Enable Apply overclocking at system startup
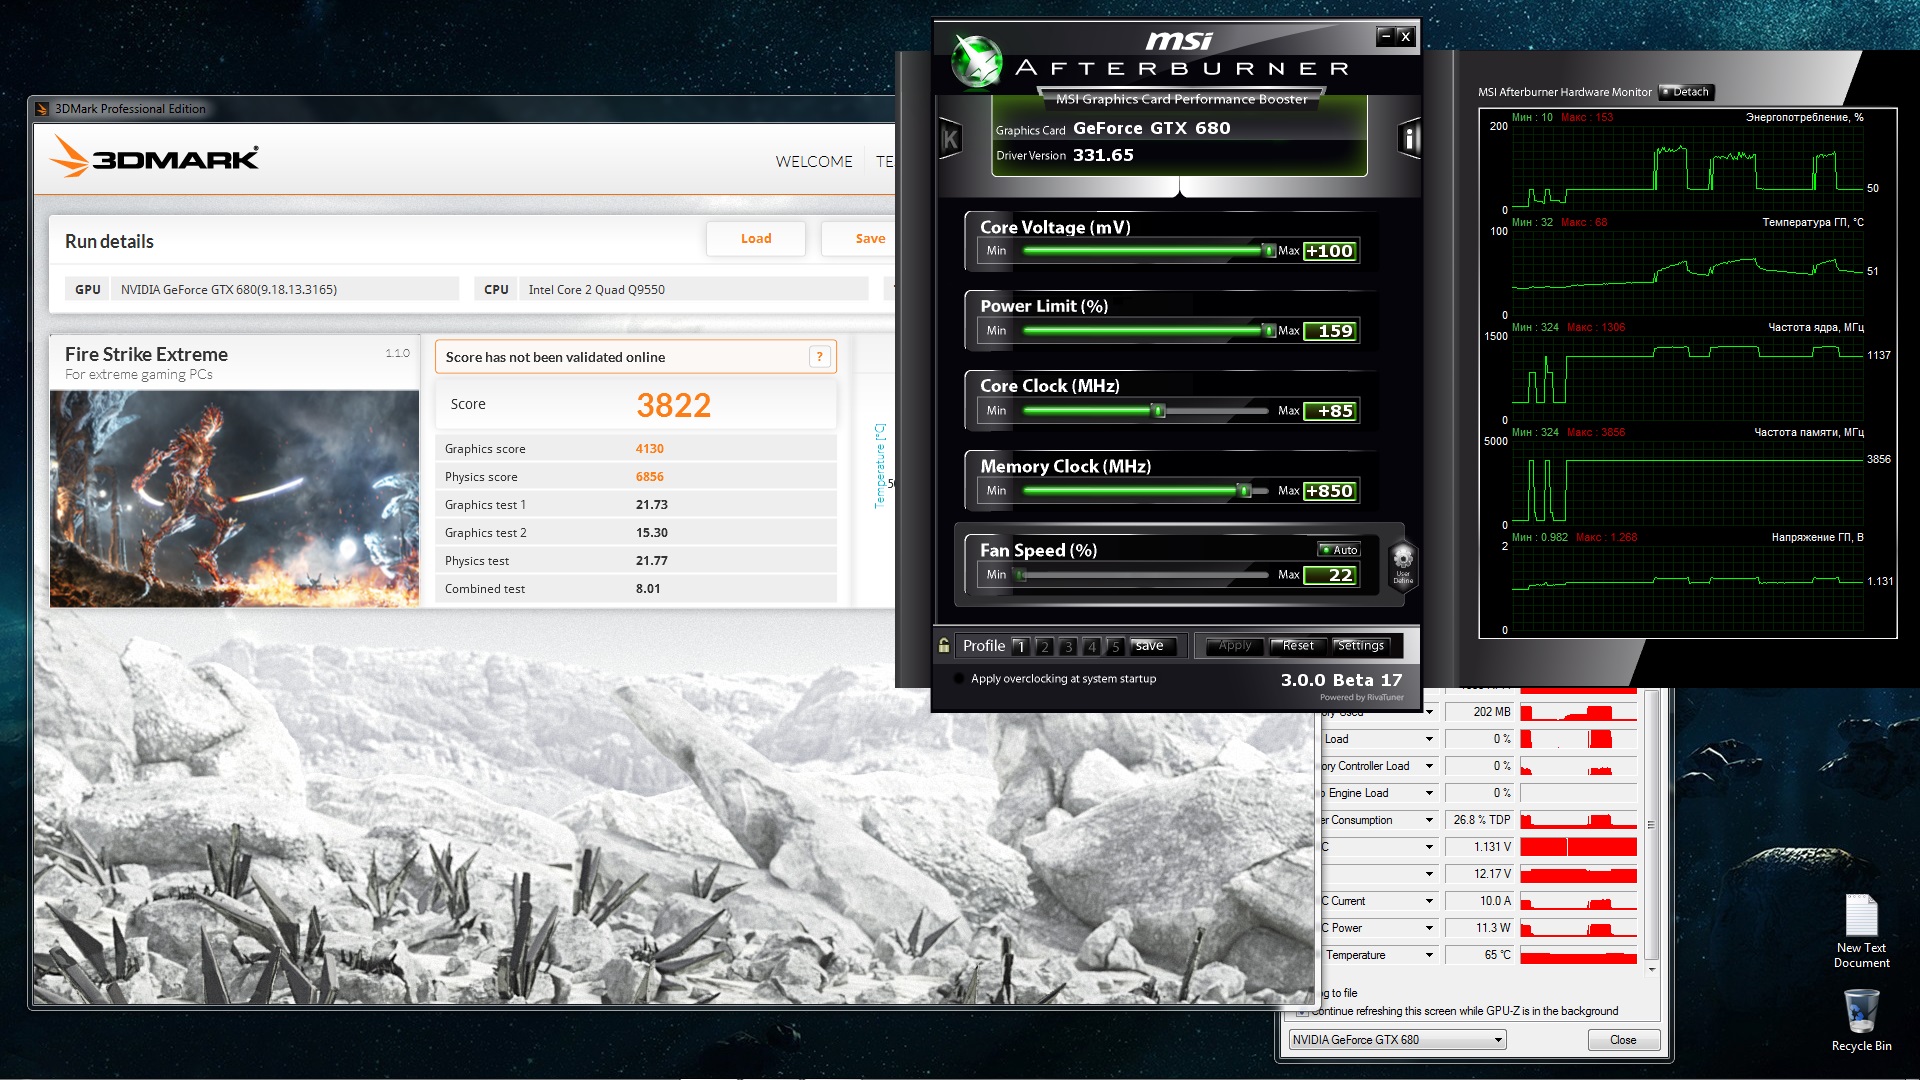The image size is (1920, 1080). click(960, 679)
